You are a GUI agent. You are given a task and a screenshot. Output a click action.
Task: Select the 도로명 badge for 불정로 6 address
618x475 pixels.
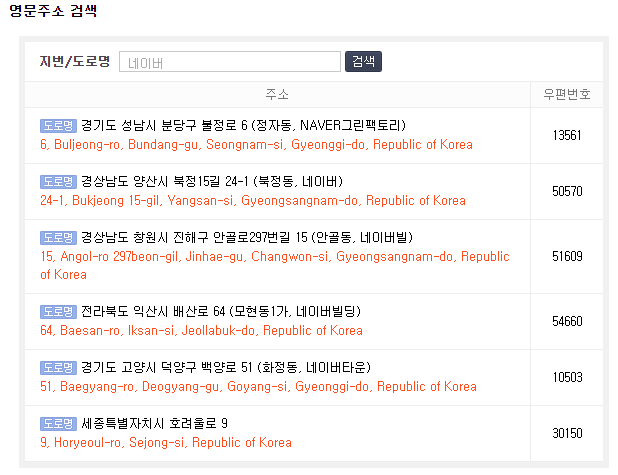pos(58,126)
